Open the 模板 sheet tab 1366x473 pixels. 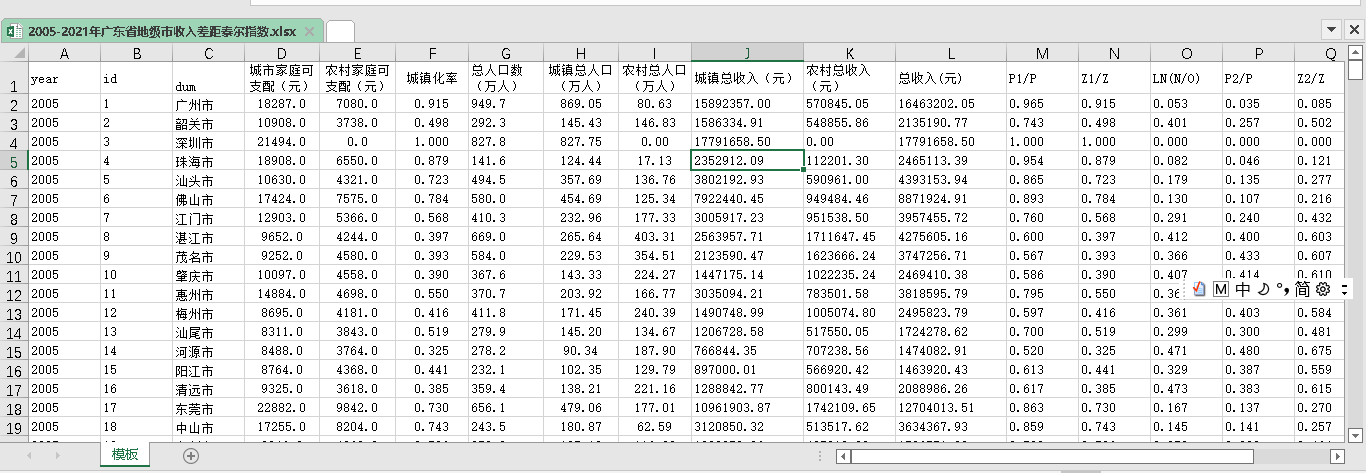(125, 455)
